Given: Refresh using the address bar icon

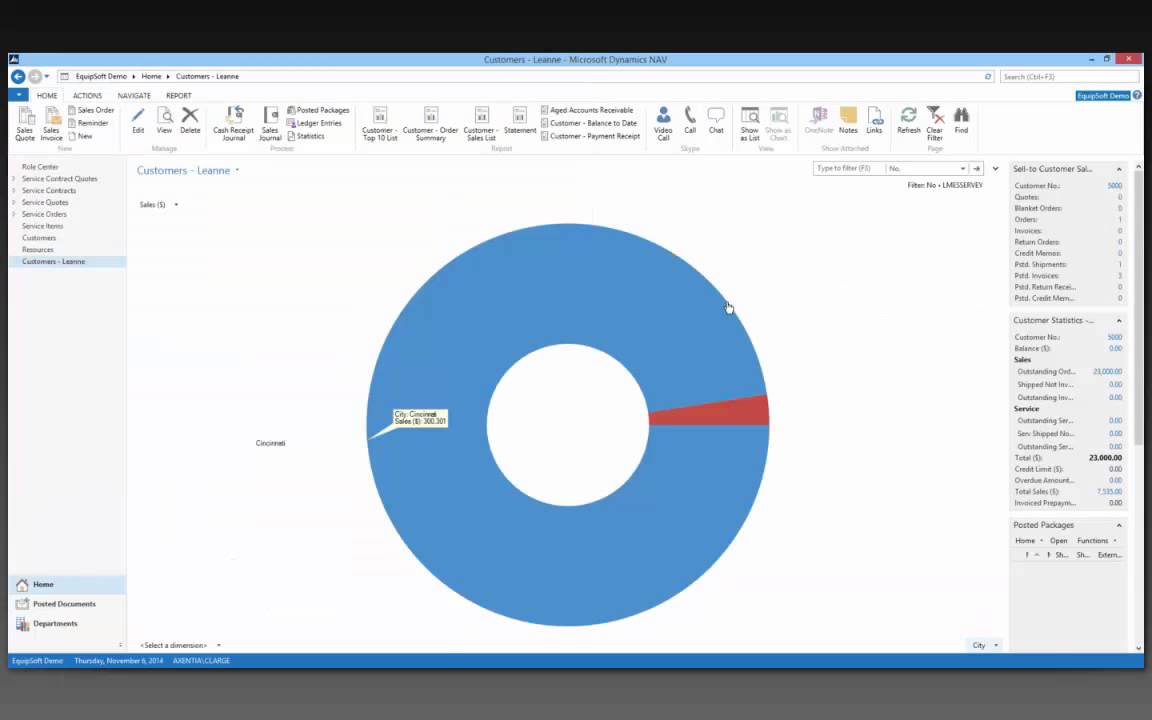Looking at the screenshot, I should pos(988,76).
